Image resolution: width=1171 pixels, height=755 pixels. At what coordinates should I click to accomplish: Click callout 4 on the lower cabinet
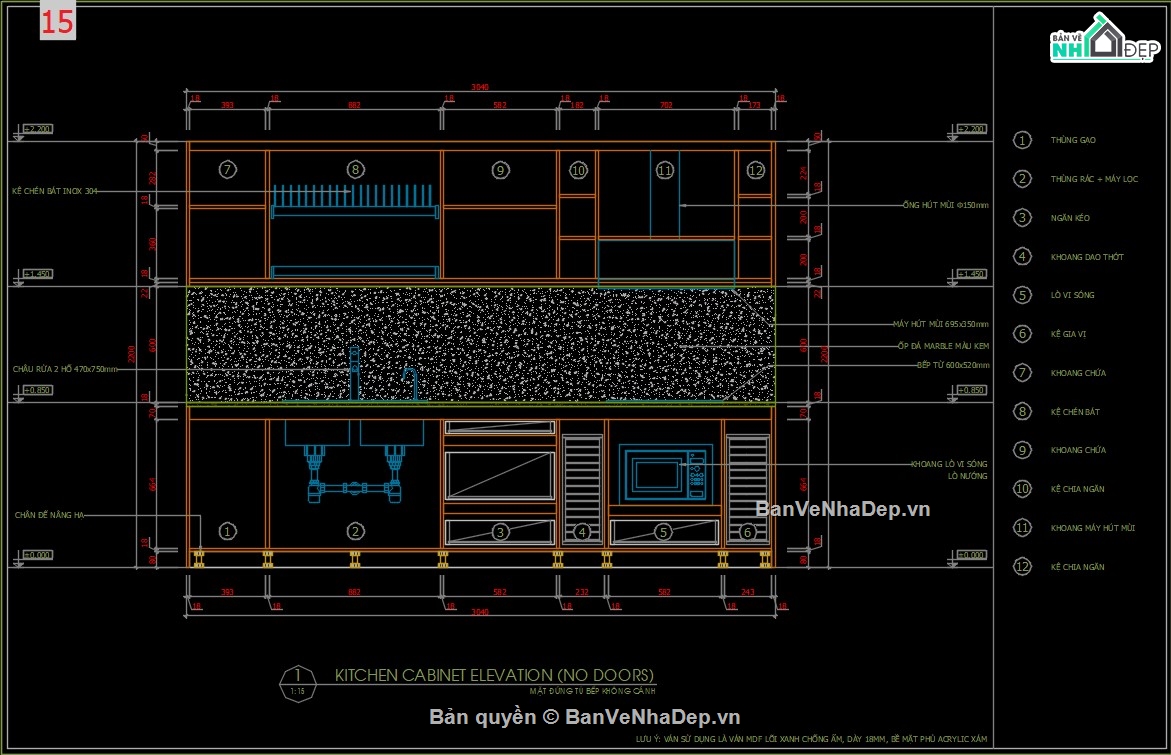(581, 531)
